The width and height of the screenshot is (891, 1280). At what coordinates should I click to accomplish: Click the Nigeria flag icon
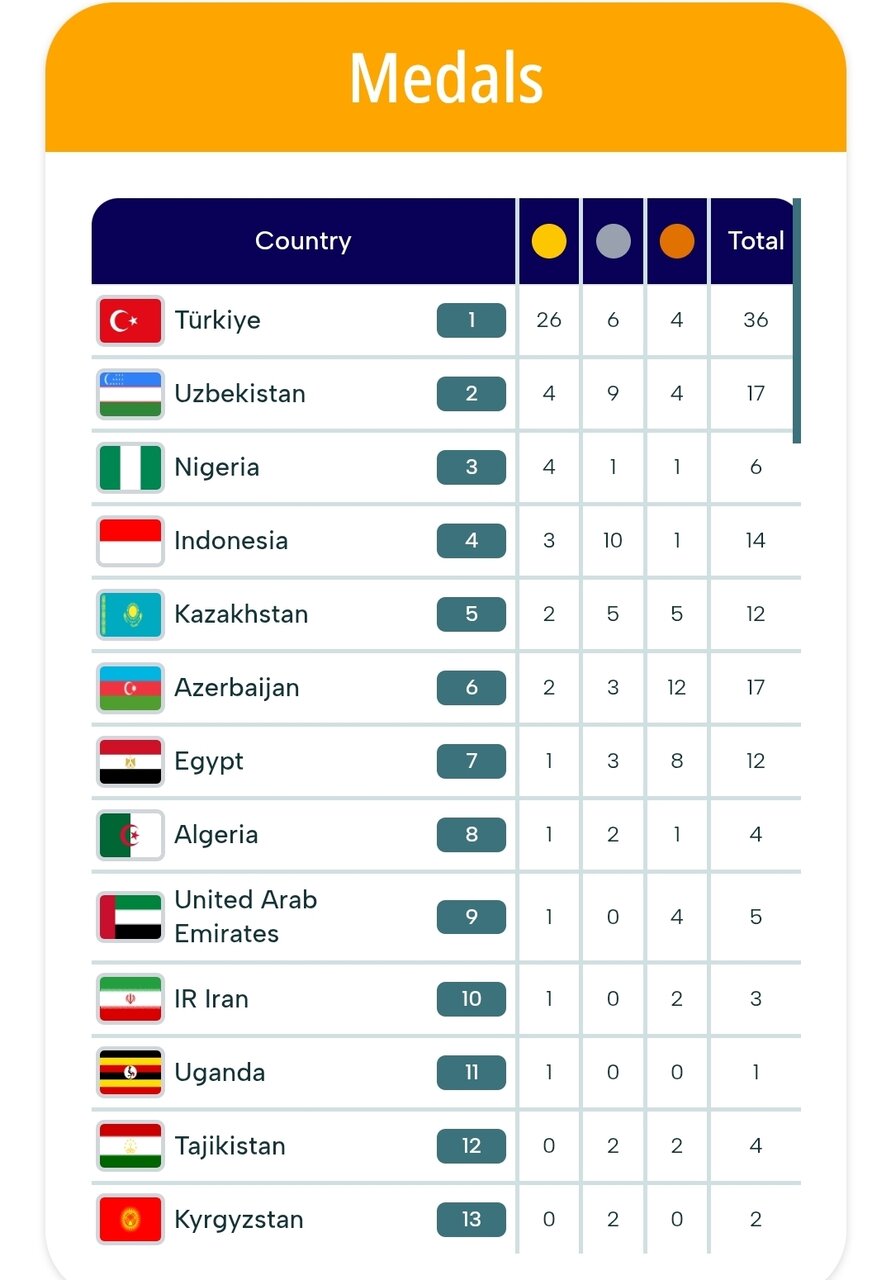pyautogui.click(x=130, y=468)
